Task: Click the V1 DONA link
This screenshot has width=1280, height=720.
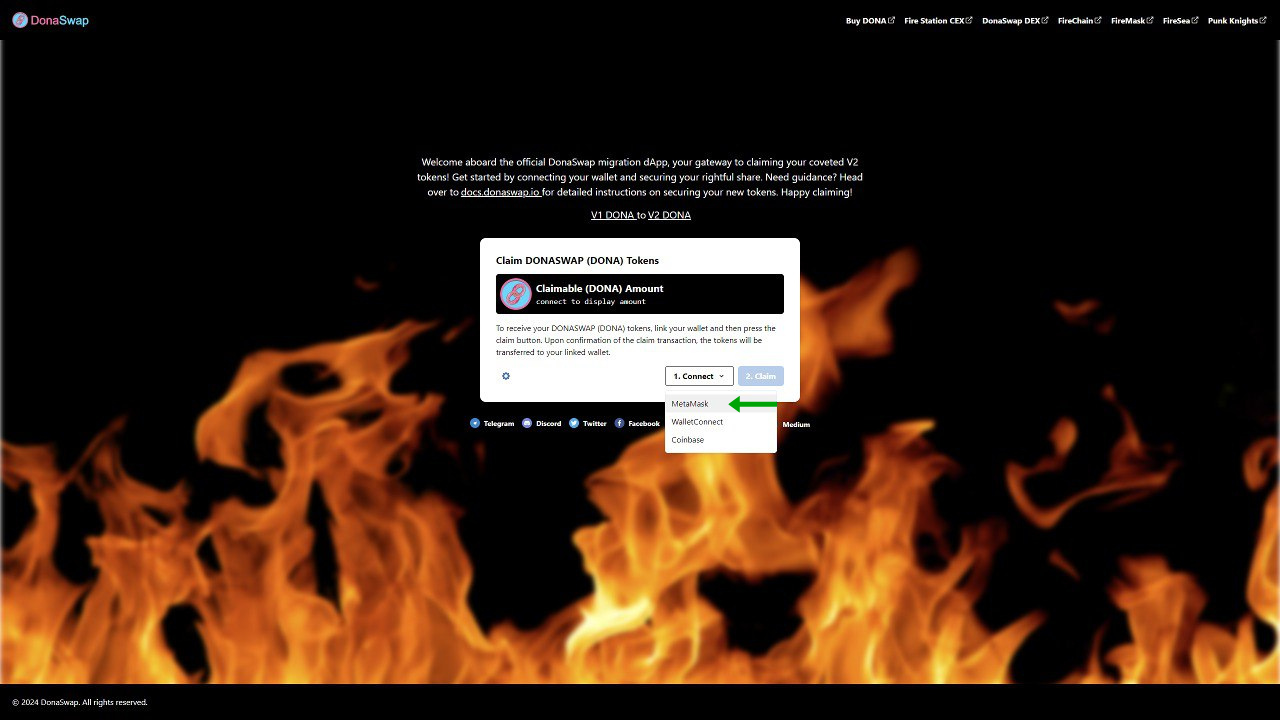Action: (612, 215)
